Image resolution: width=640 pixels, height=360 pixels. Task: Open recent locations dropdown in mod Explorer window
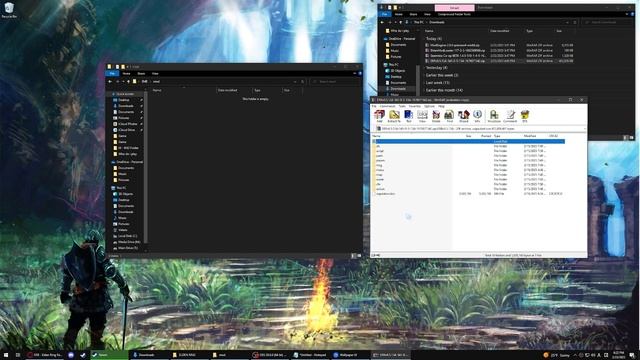123,82
